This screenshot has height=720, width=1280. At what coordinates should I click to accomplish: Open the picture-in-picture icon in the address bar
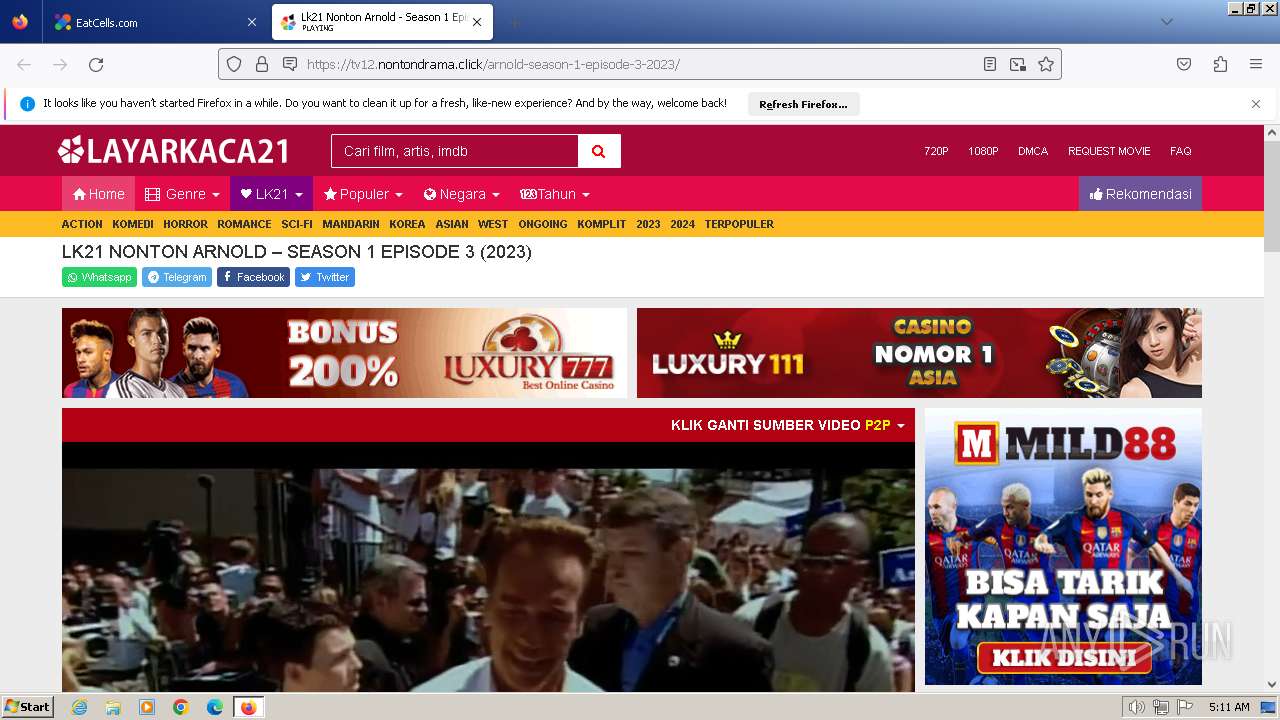[1018, 64]
